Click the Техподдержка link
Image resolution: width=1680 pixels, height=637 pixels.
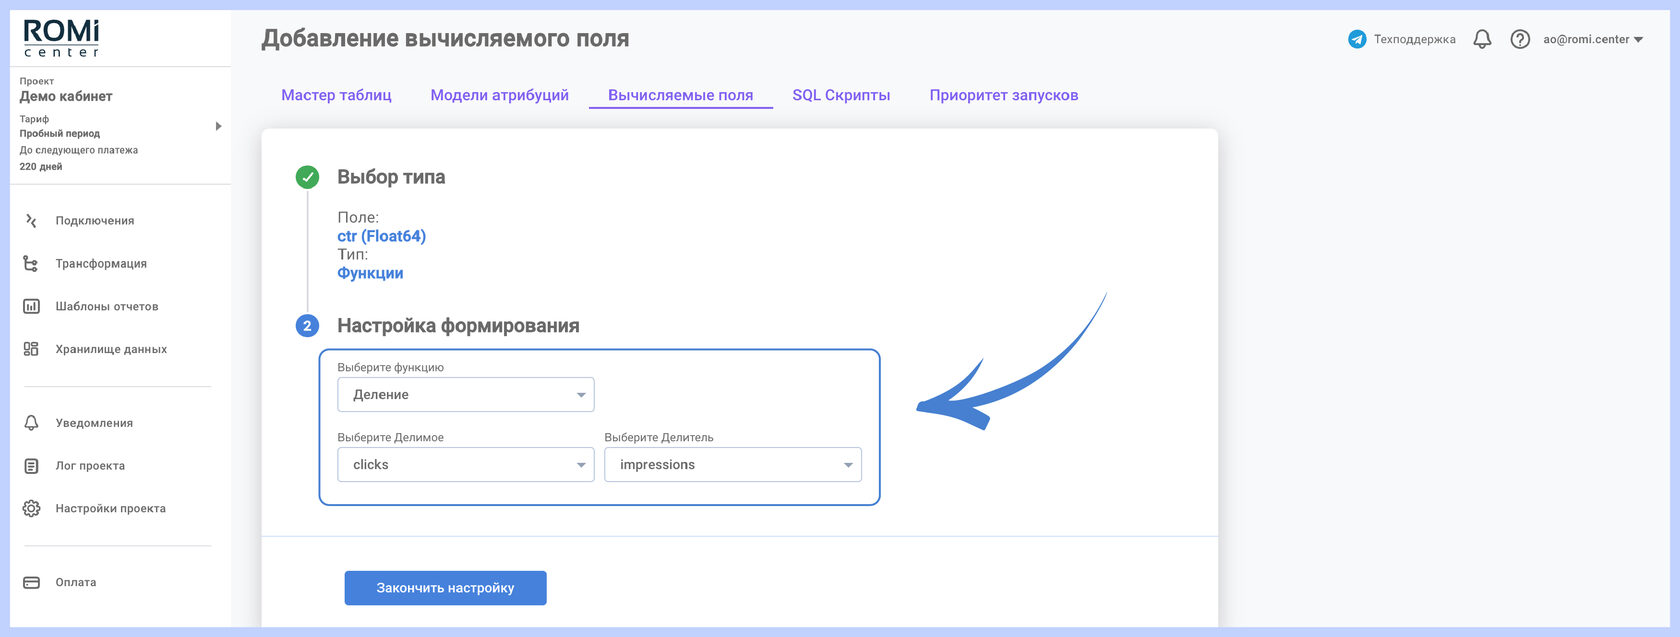1414,39
